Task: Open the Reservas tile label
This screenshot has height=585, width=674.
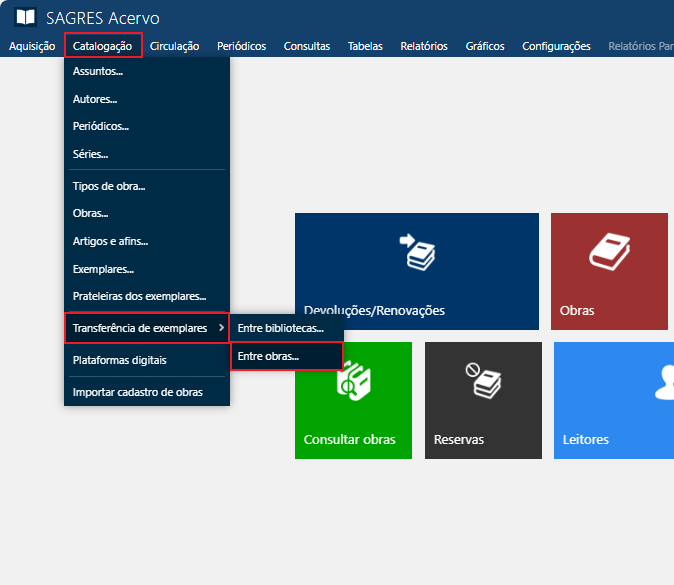Action: tap(459, 440)
